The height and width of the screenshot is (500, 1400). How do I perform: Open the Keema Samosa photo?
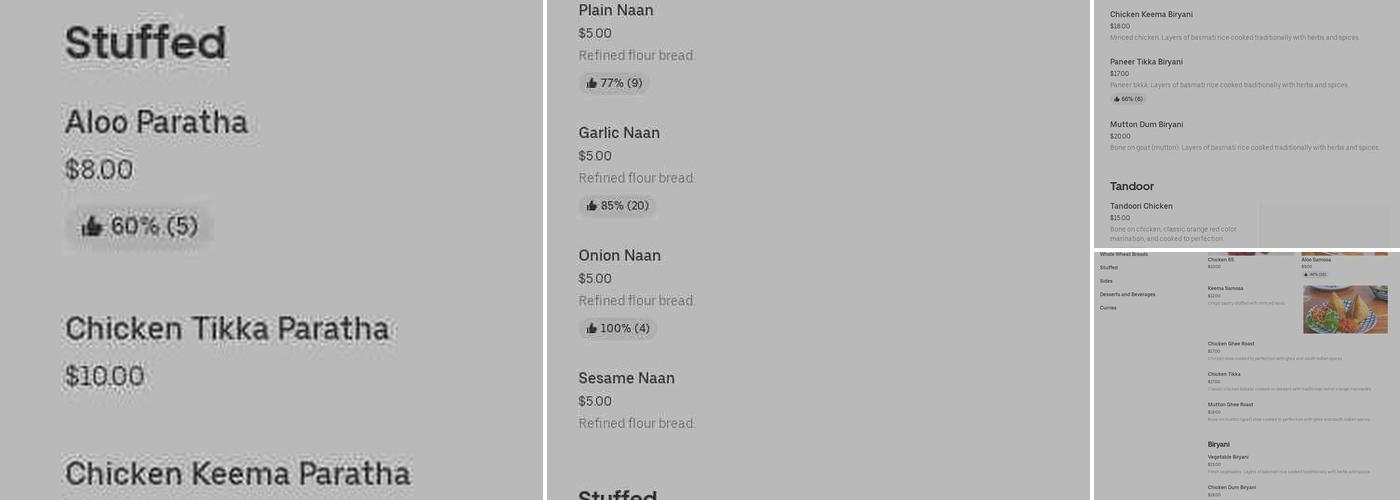[x=1345, y=309]
